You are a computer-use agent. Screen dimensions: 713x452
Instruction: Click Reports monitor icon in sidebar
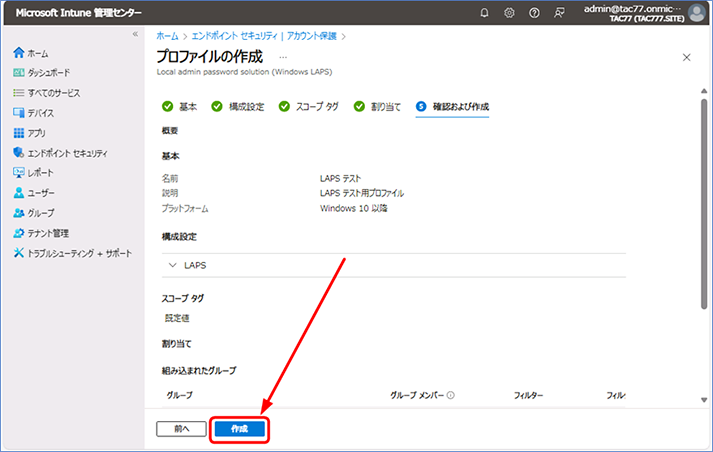pyautogui.click(x=19, y=173)
